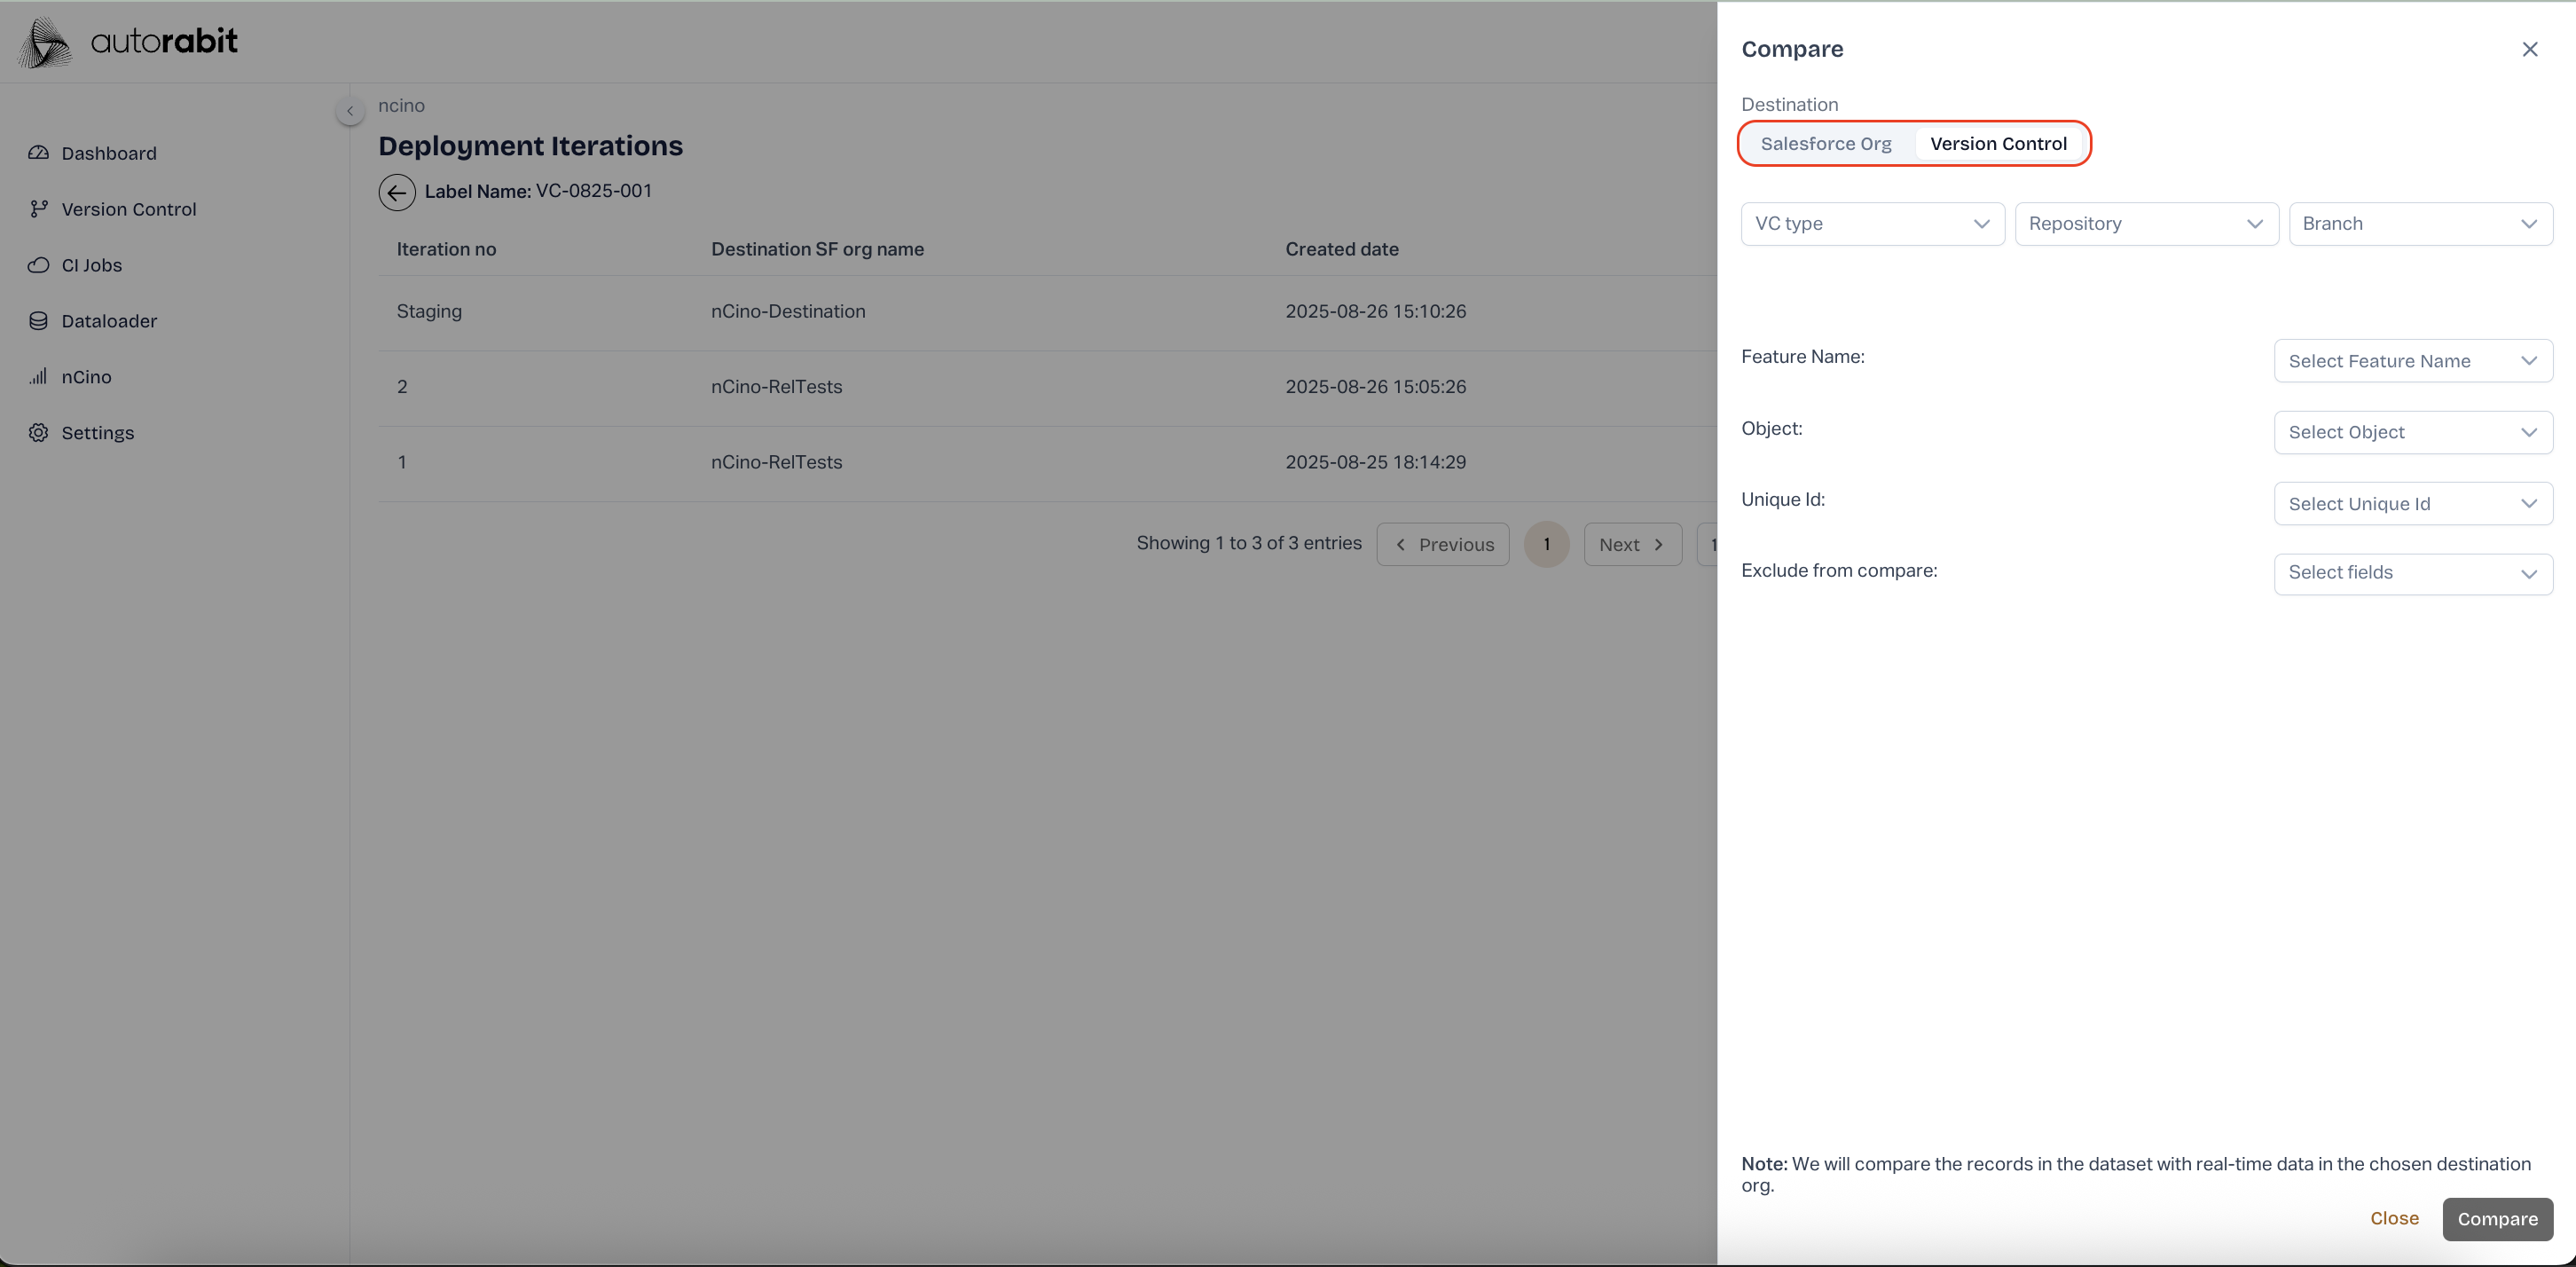The width and height of the screenshot is (2576, 1267).
Task: Switch destination to Salesforce Org
Action: coord(1825,144)
